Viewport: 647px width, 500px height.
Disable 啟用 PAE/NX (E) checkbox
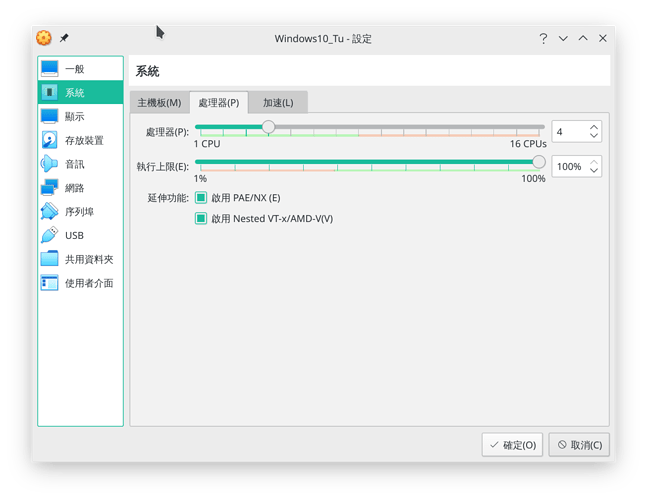(201, 198)
